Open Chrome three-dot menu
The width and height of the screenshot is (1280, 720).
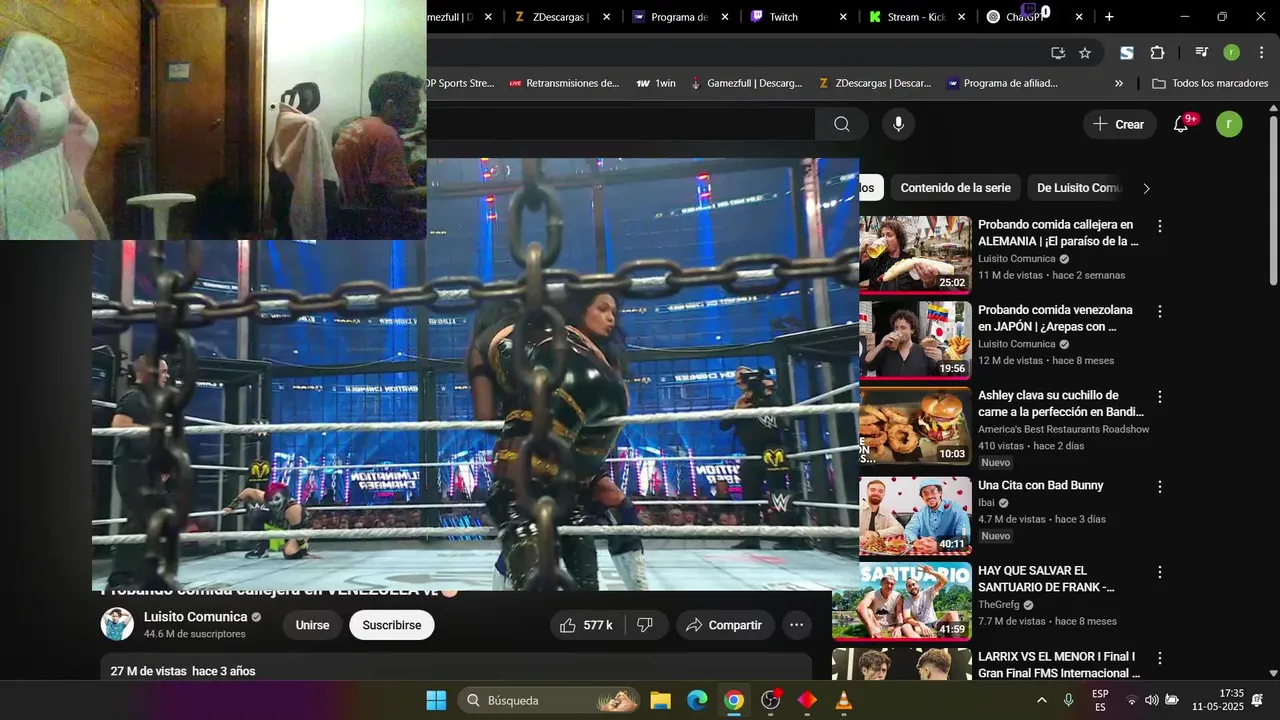[1259, 52]
